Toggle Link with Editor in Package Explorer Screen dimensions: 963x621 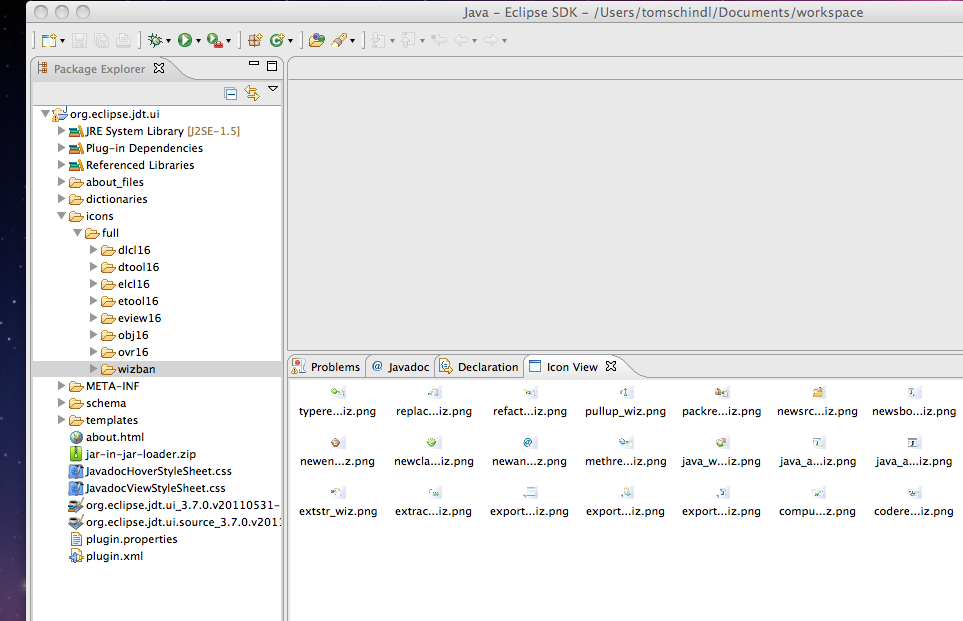(x=252, y=93)
